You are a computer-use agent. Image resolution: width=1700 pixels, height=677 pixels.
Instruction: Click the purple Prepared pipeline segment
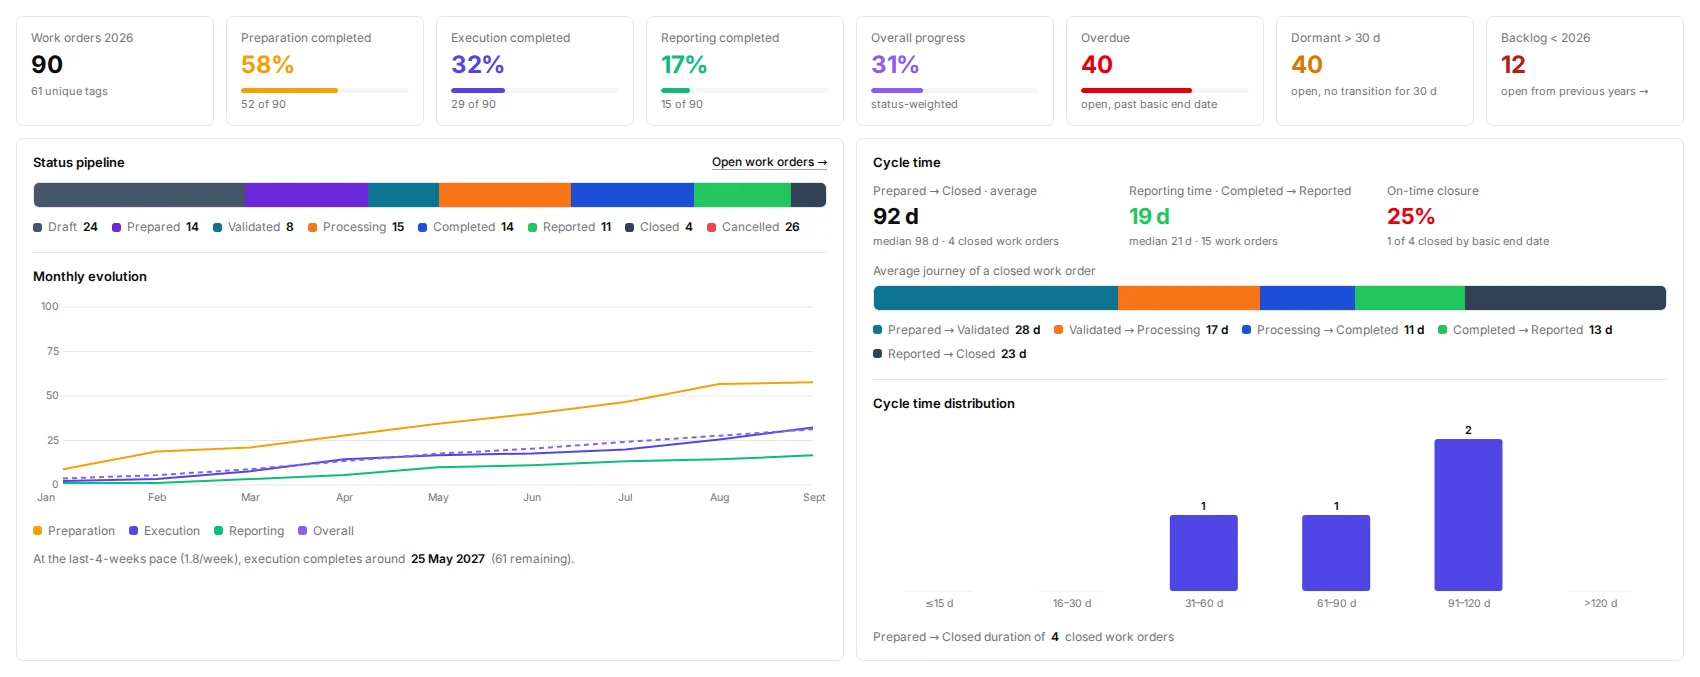pos(306,195)
